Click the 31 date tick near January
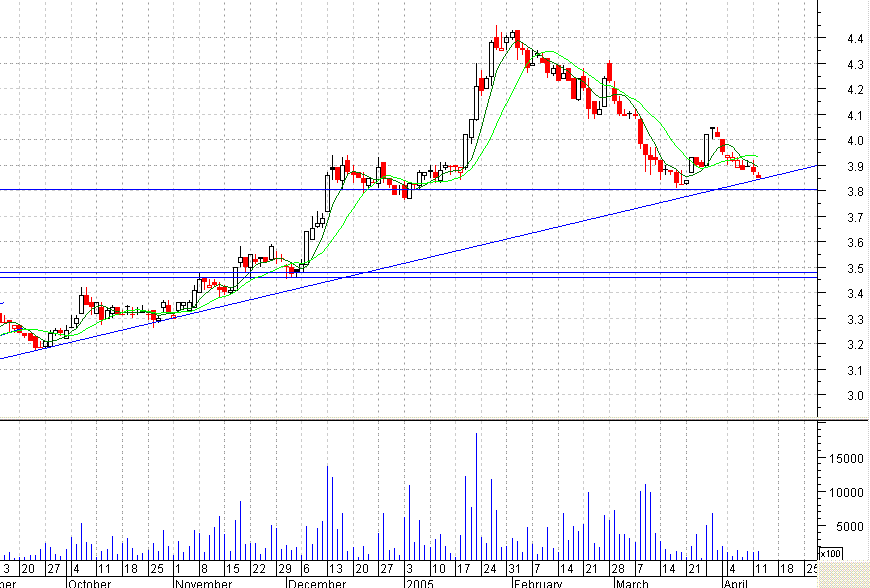This screenshot has height=588, width=870. click(x=516, y=569)
